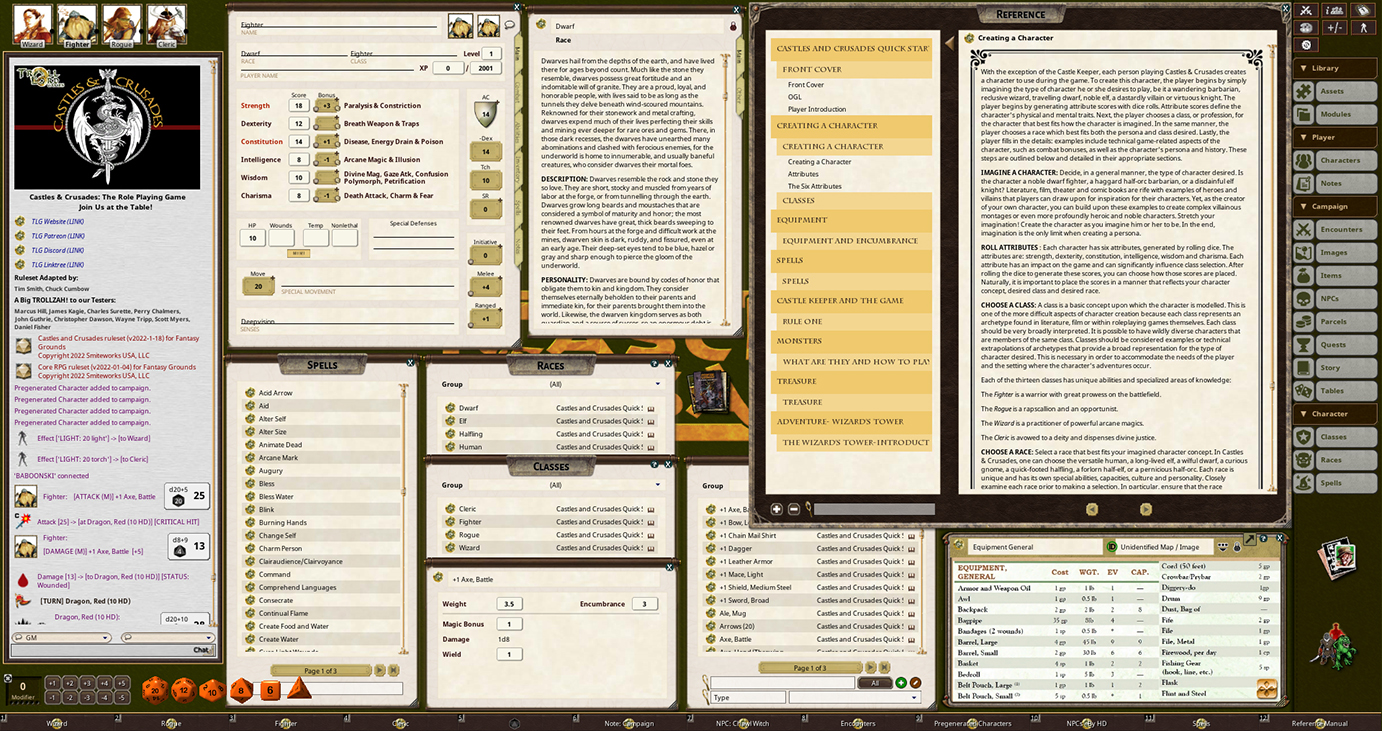Toggle the record lock in Equipment General window

[1237, 546]
